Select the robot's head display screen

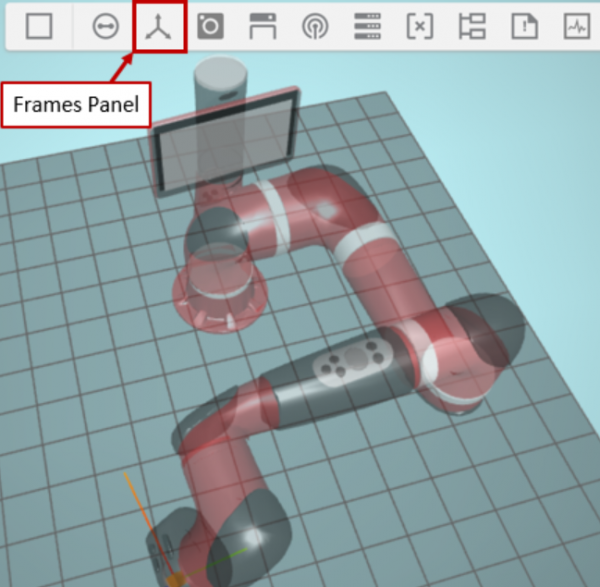tap(226, 142)
